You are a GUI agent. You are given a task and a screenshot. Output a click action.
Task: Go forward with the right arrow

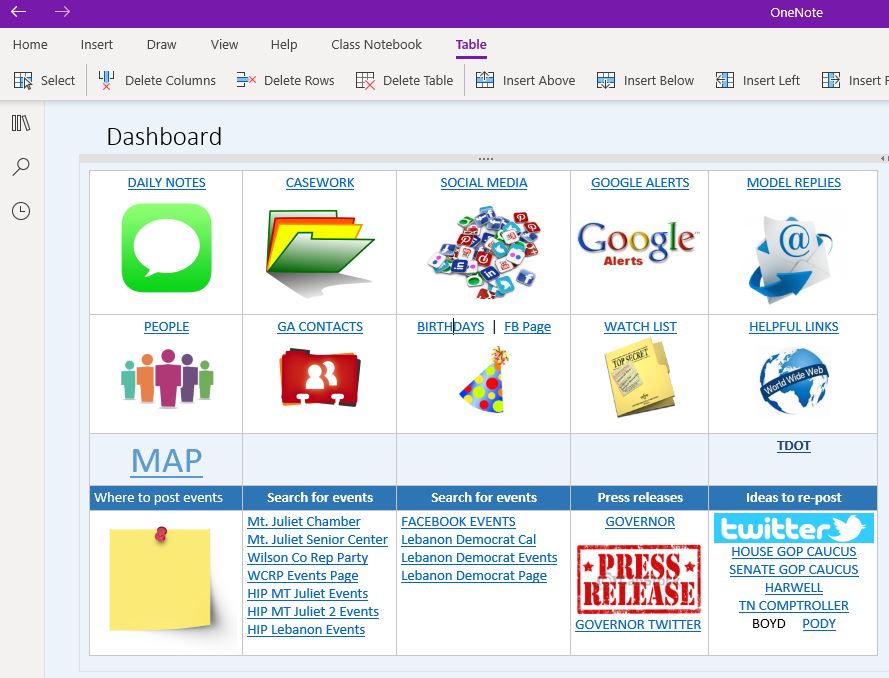click(62, 12)
